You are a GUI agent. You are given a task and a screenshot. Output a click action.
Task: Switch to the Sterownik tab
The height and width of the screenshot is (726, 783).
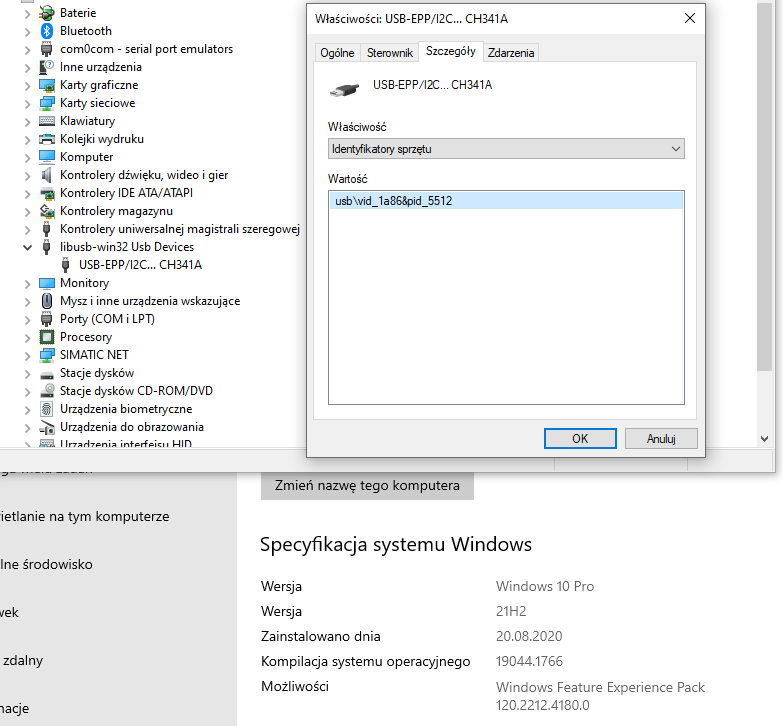point(389,53)
